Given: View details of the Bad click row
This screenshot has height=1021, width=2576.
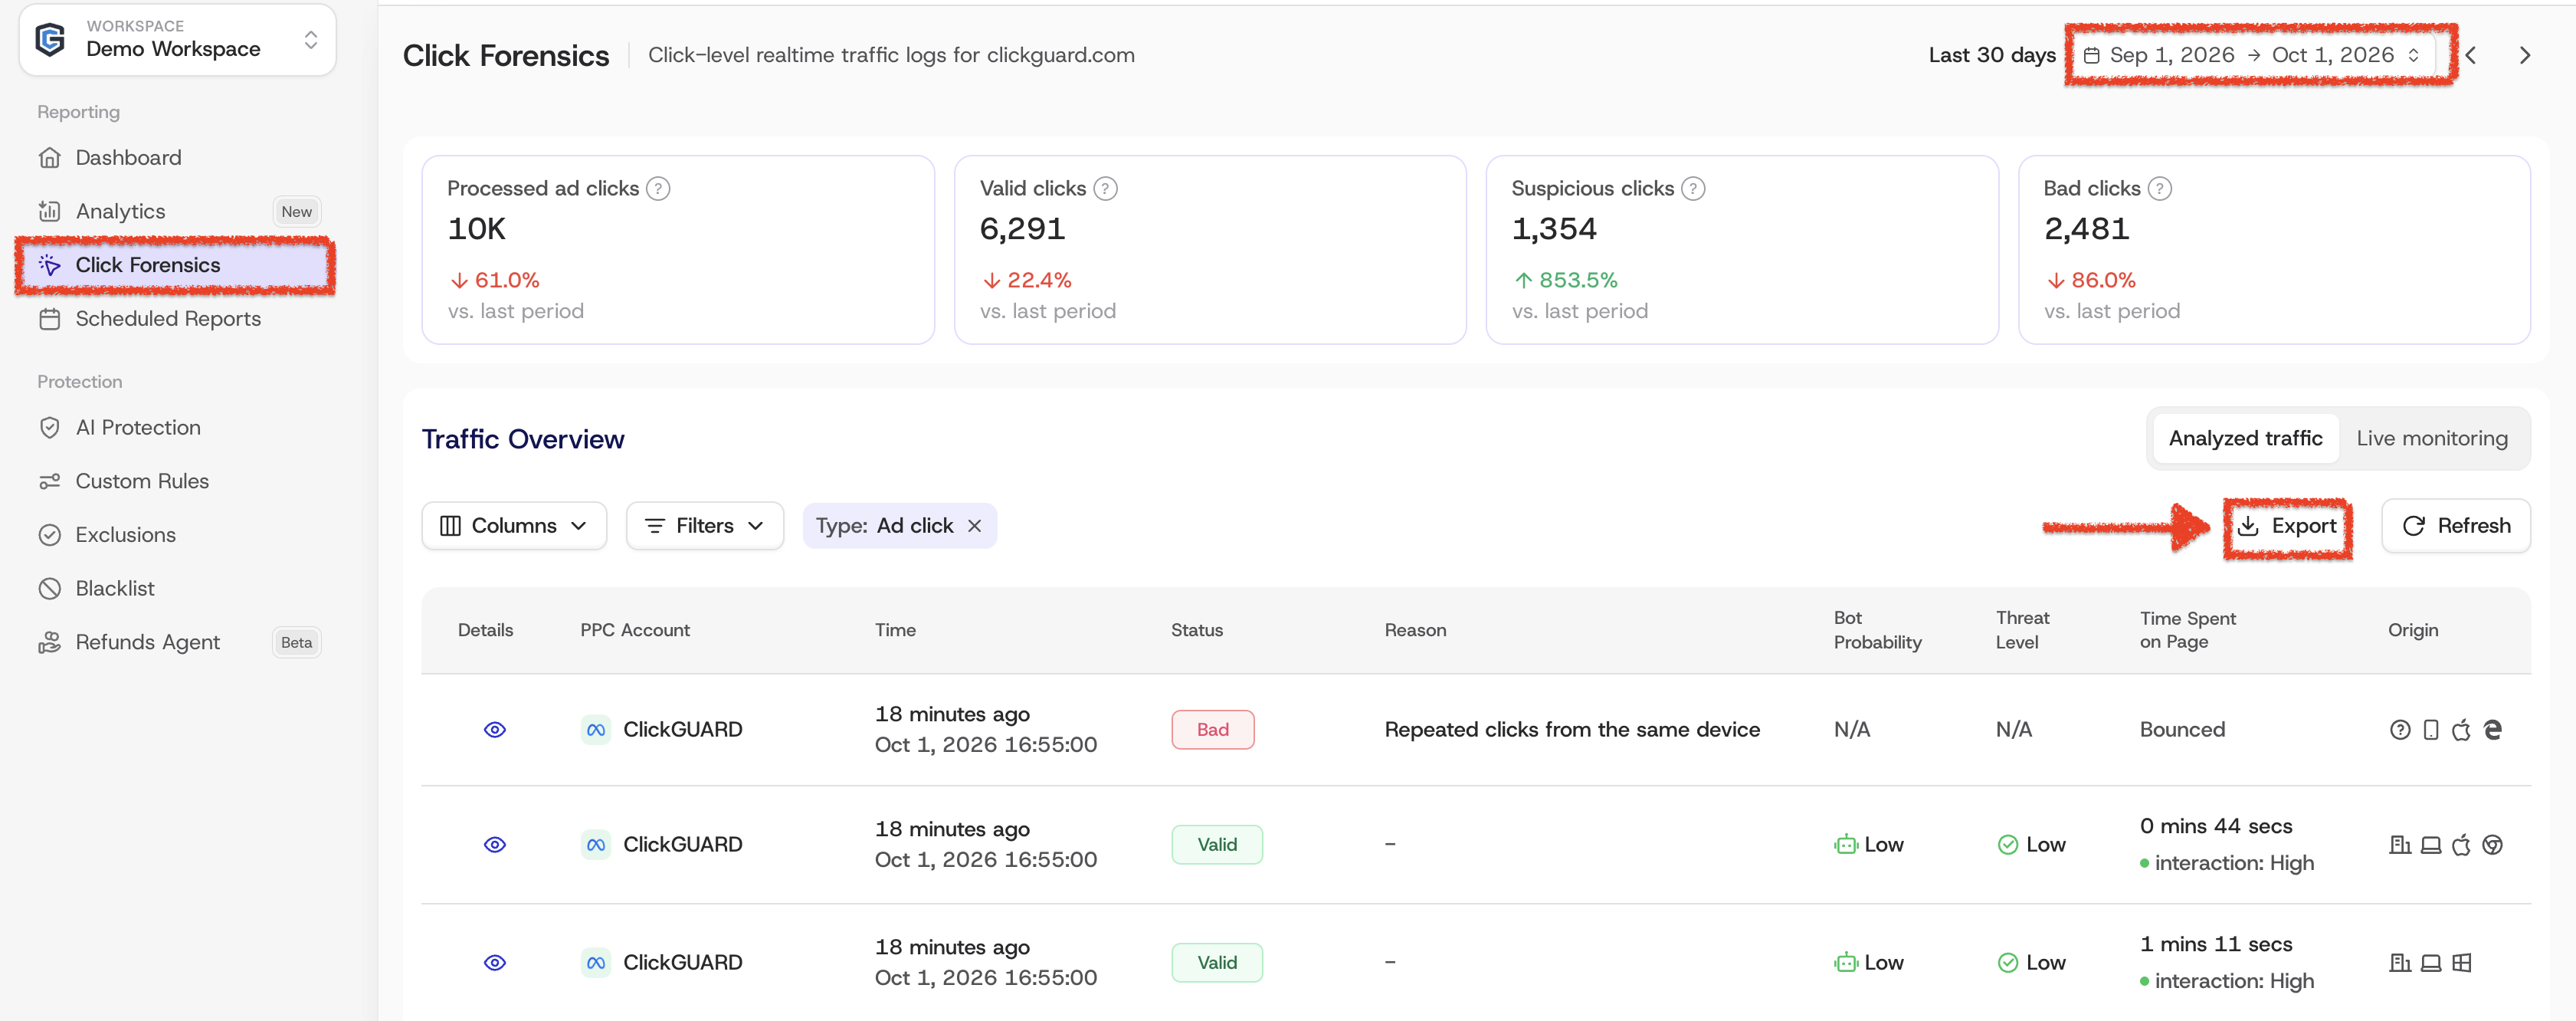Looking at the screenshot, I should tap(495, 730).
